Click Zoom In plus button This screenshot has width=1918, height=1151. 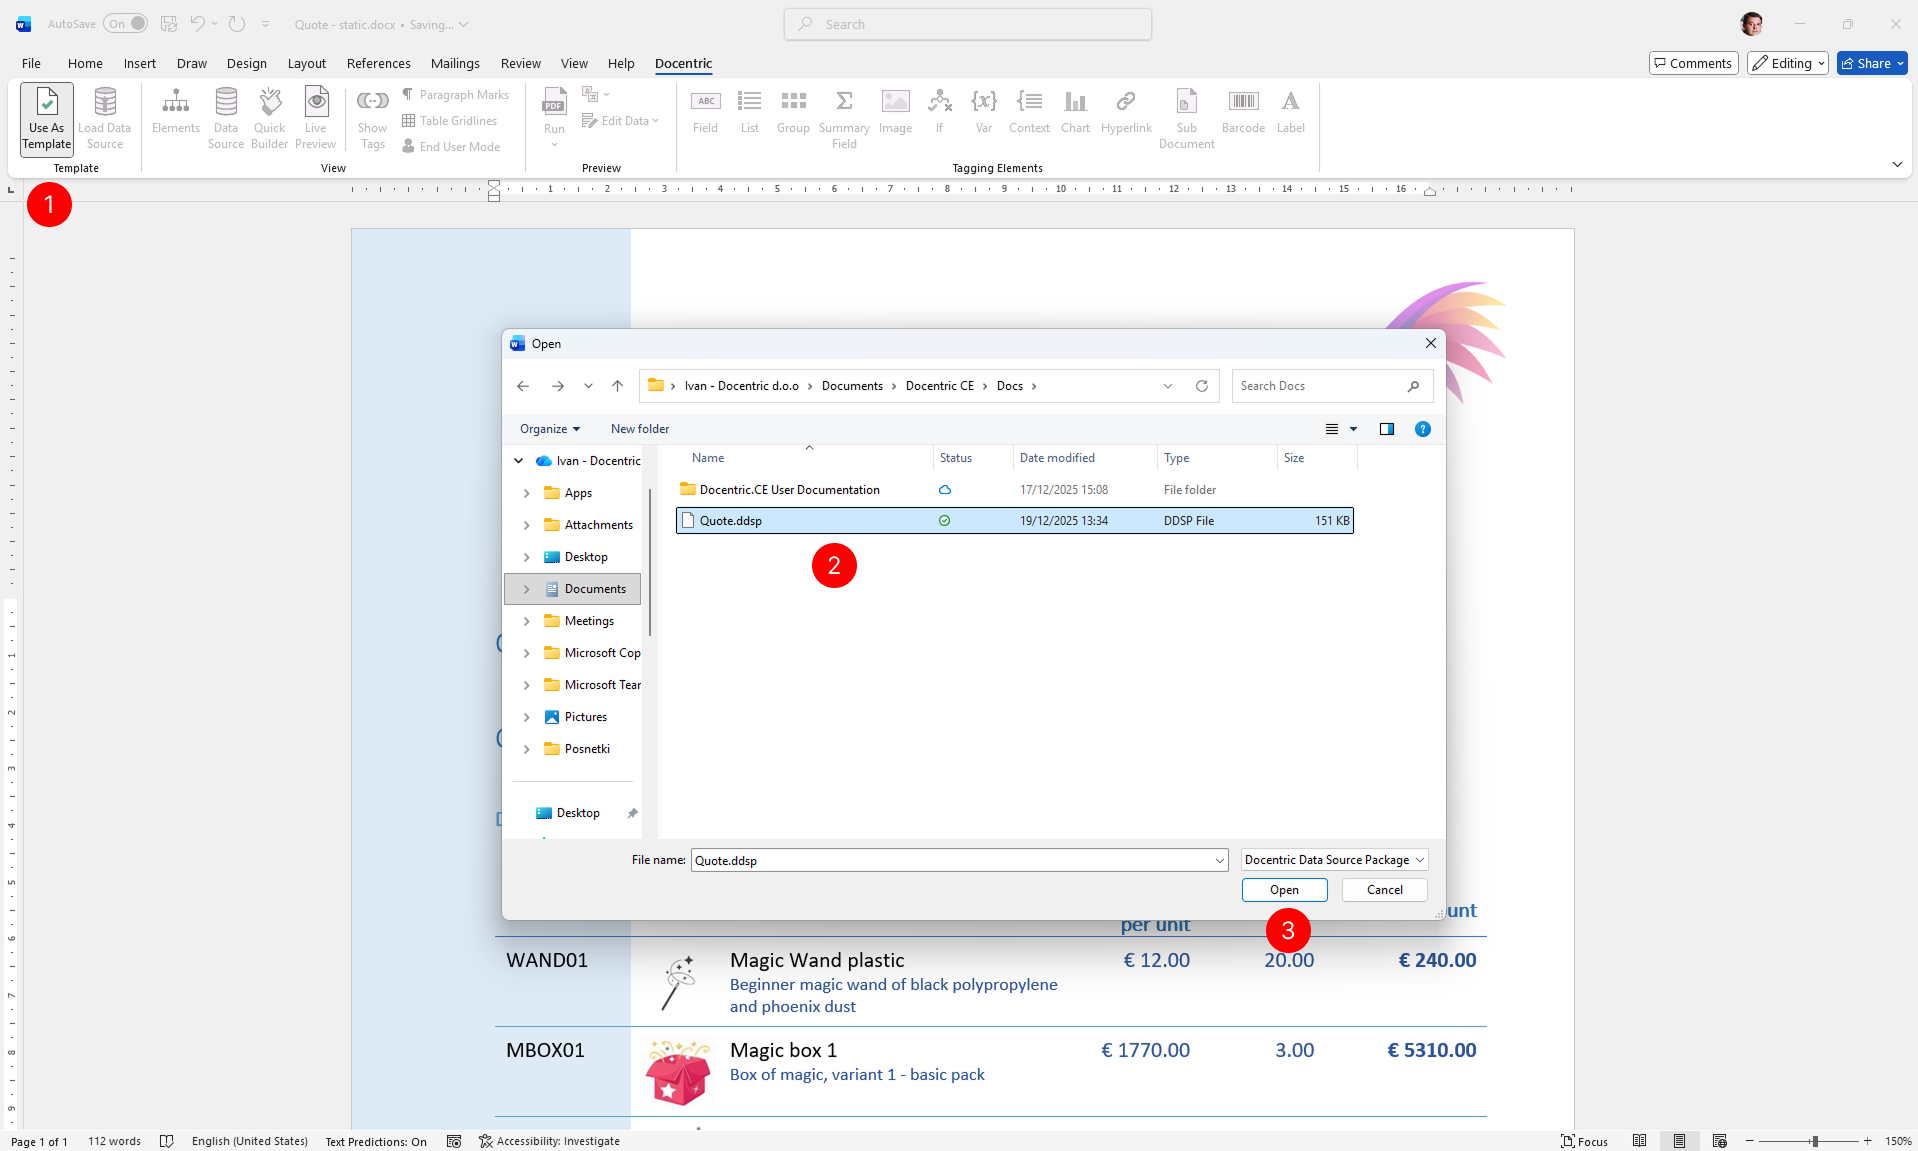(1867, 1141)
